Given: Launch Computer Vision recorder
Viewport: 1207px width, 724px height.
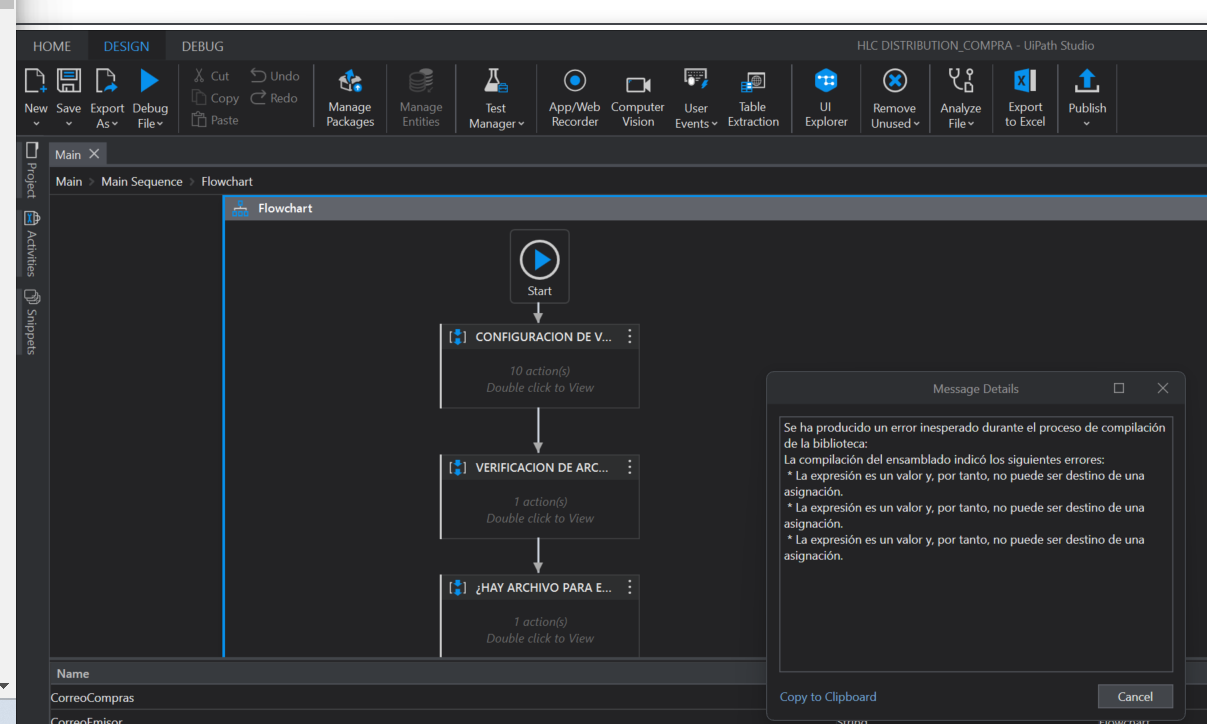Looking at the screenshot, I should (x=637, y=98).
